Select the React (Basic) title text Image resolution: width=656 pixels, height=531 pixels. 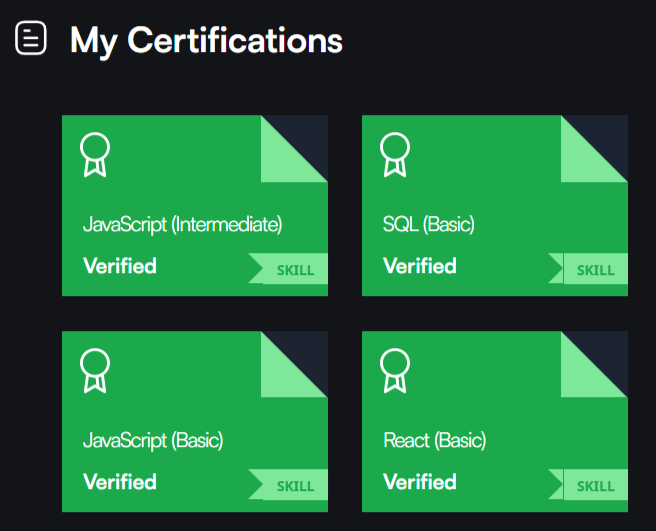point(435,441)
